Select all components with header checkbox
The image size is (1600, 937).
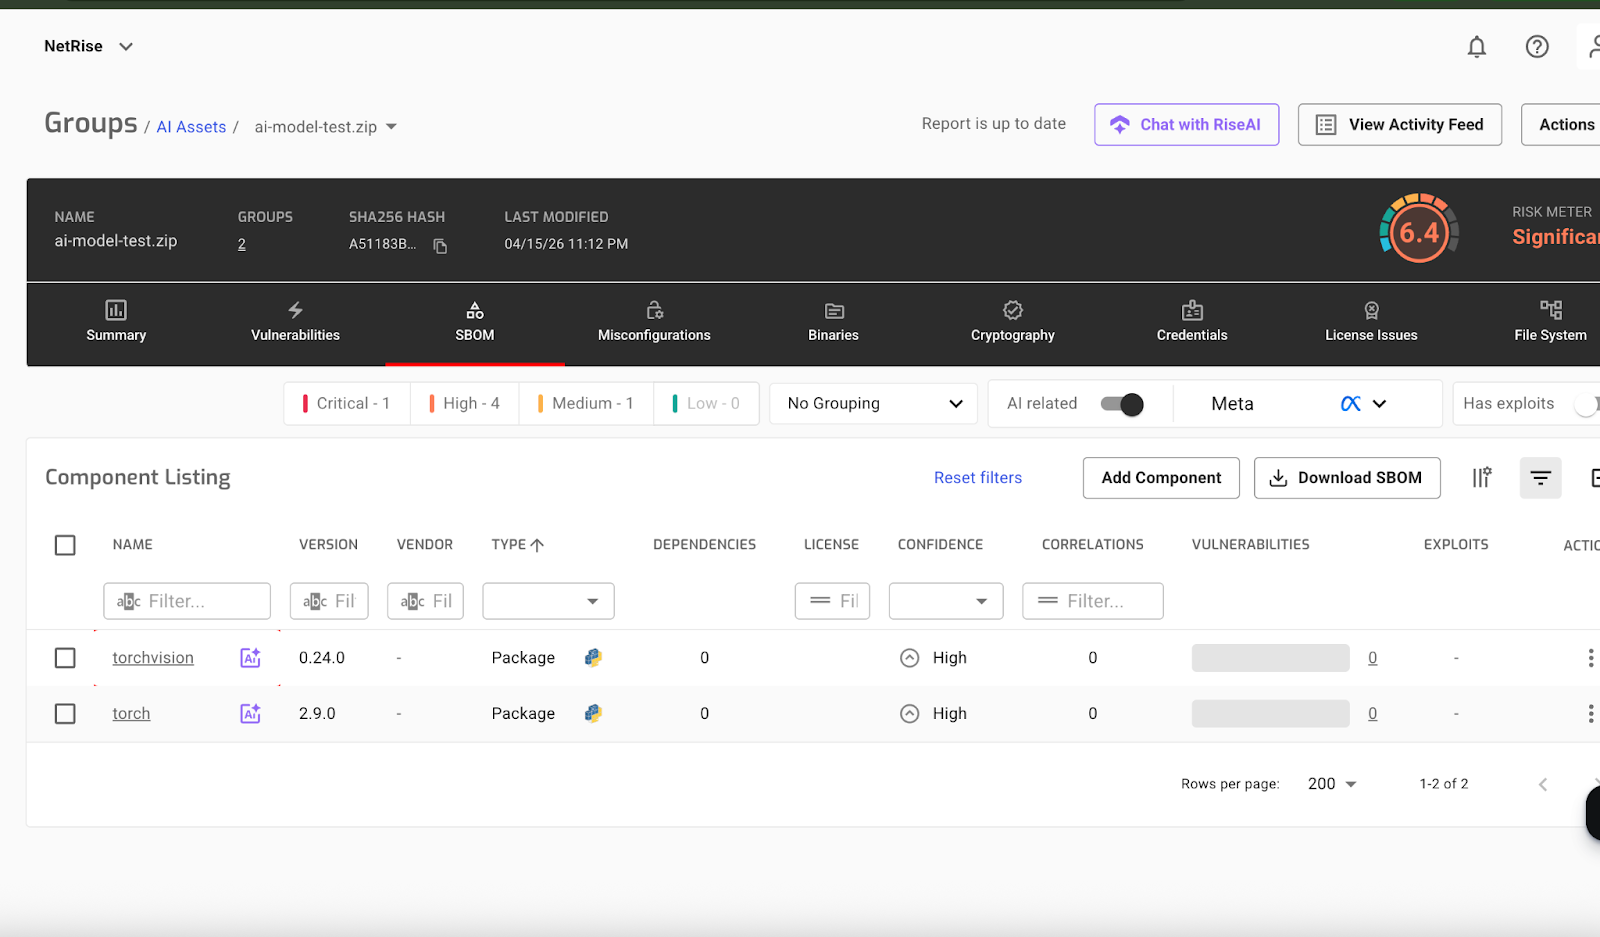click(65, 545)
